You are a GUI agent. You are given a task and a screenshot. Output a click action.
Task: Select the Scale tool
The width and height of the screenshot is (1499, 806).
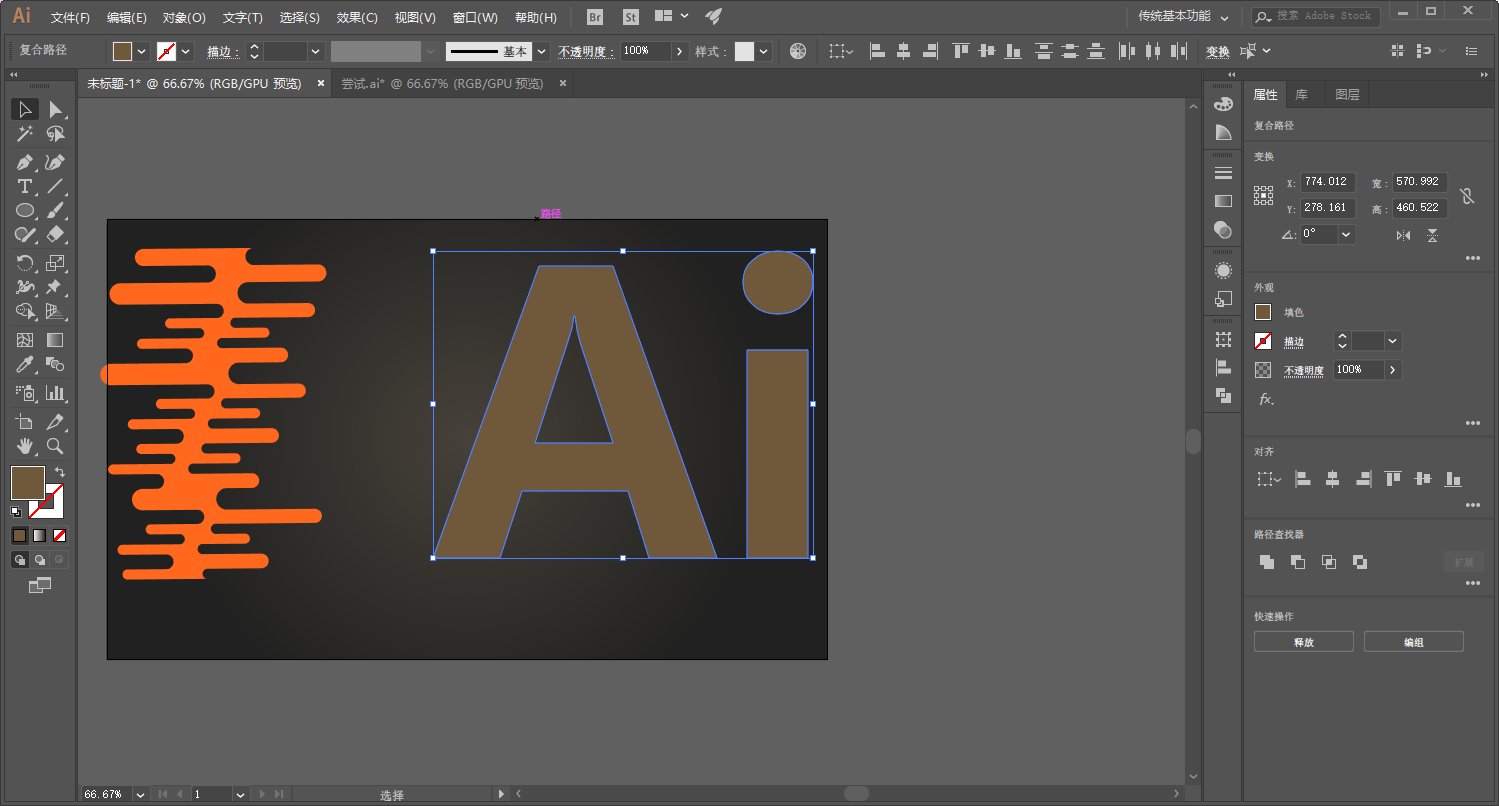pyautogui.click(x=55, y=263)
